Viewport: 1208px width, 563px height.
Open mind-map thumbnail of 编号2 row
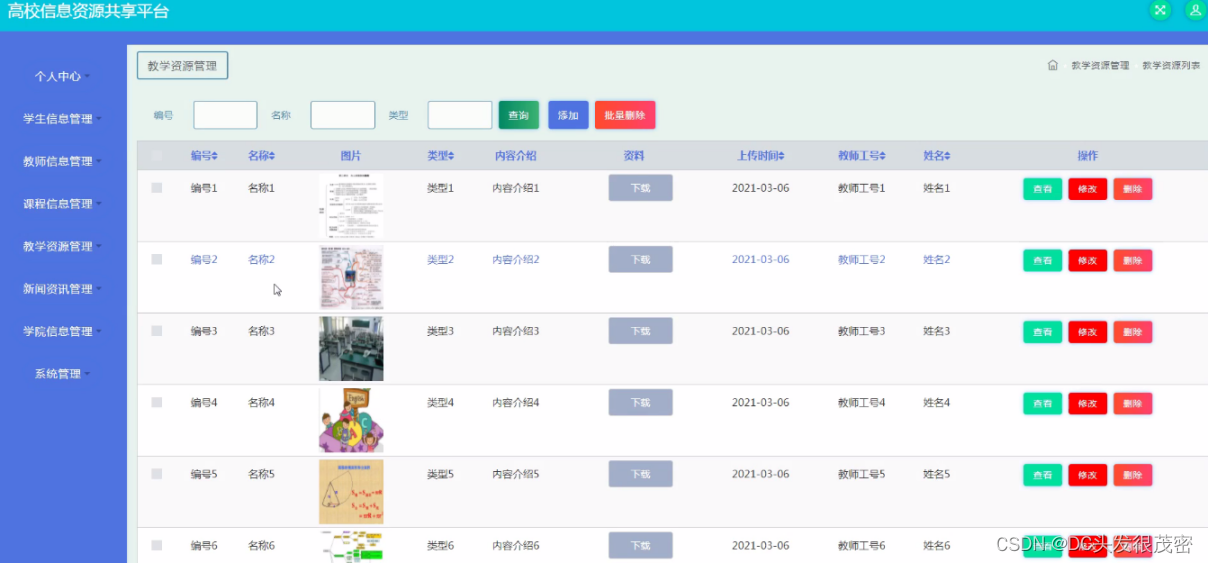[x=351, y=277]
